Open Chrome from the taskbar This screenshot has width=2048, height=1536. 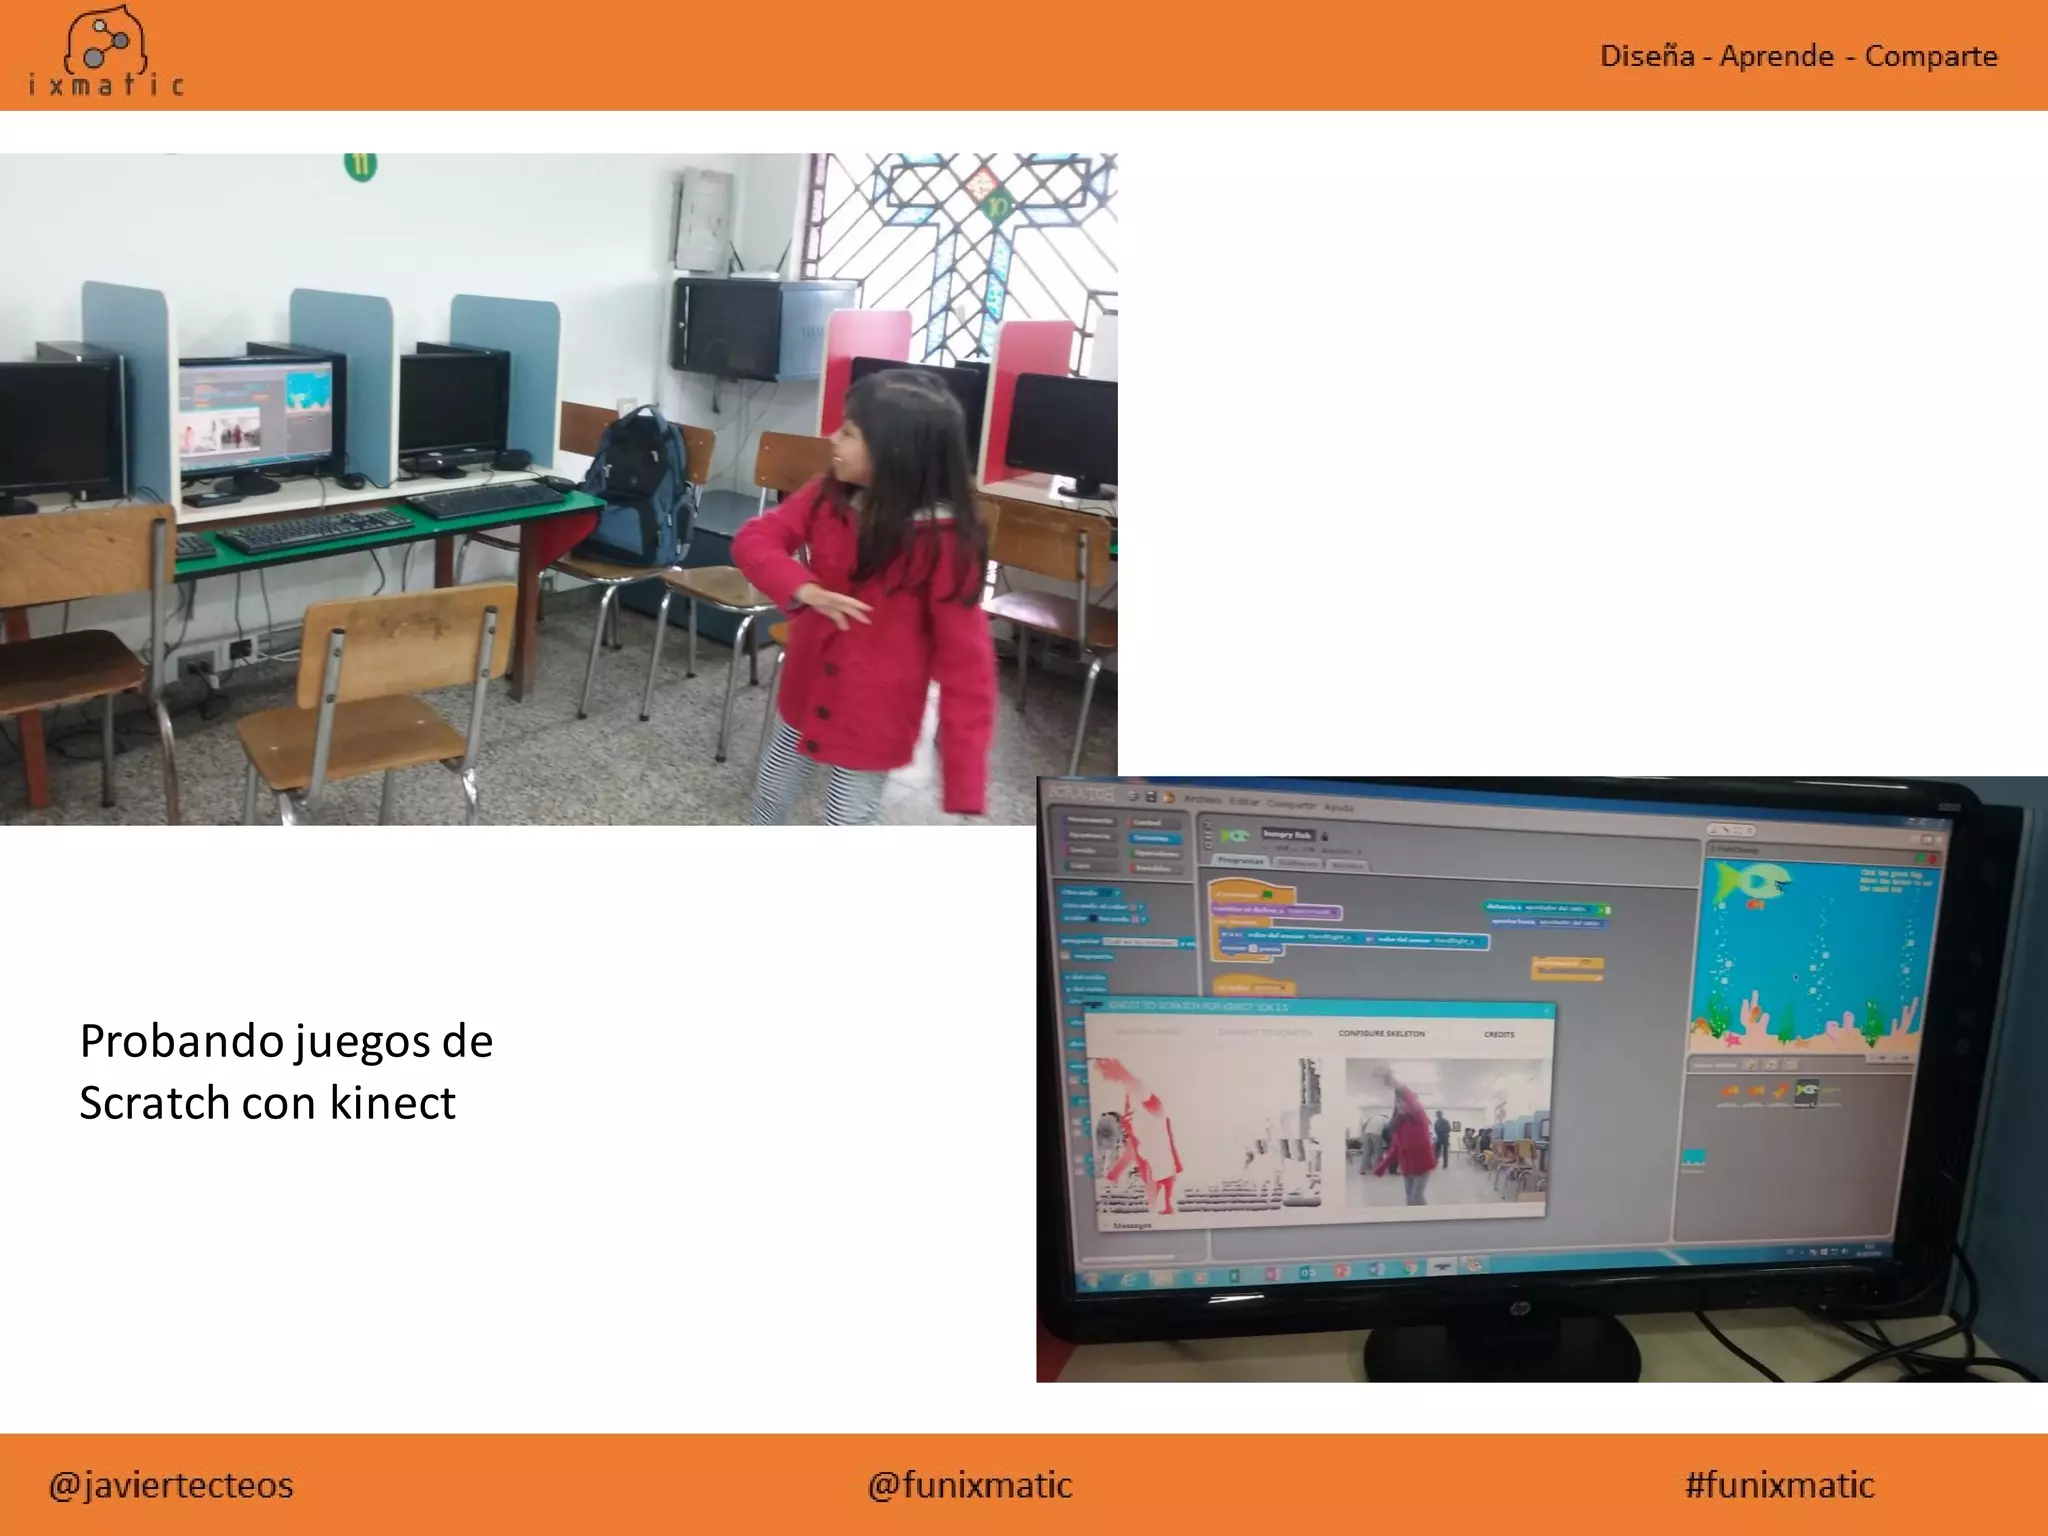point(1410,1269)
